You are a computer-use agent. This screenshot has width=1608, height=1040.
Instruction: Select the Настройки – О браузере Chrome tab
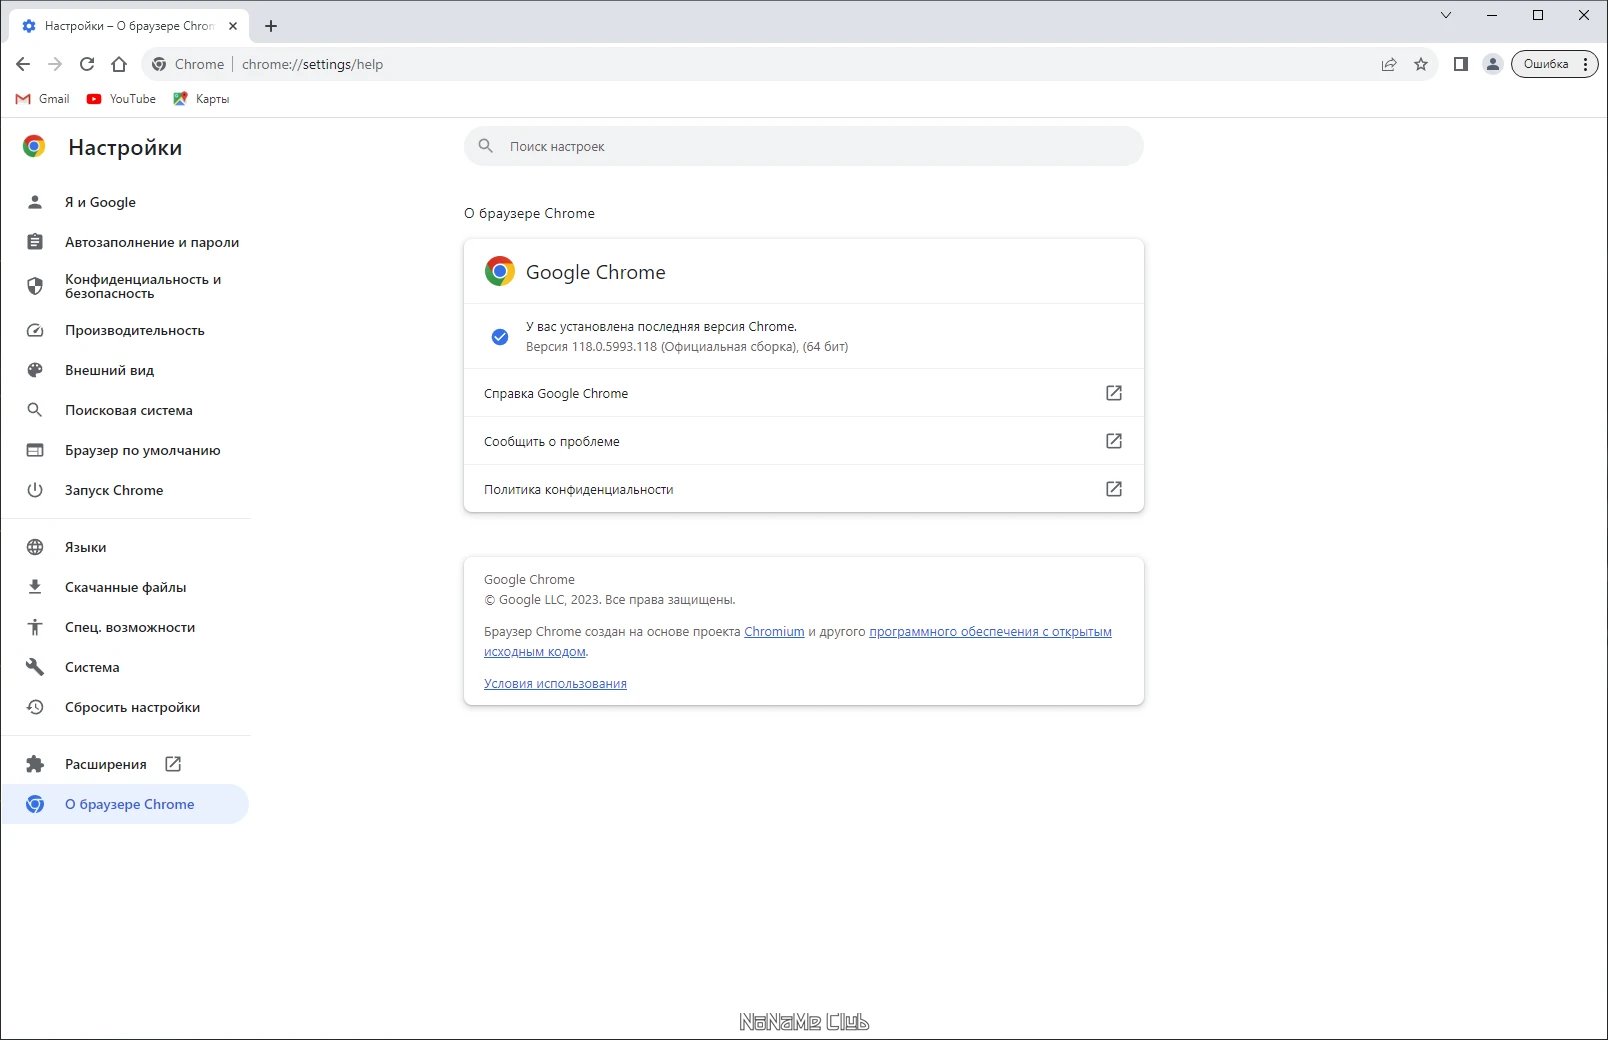[x=130, y=26]
